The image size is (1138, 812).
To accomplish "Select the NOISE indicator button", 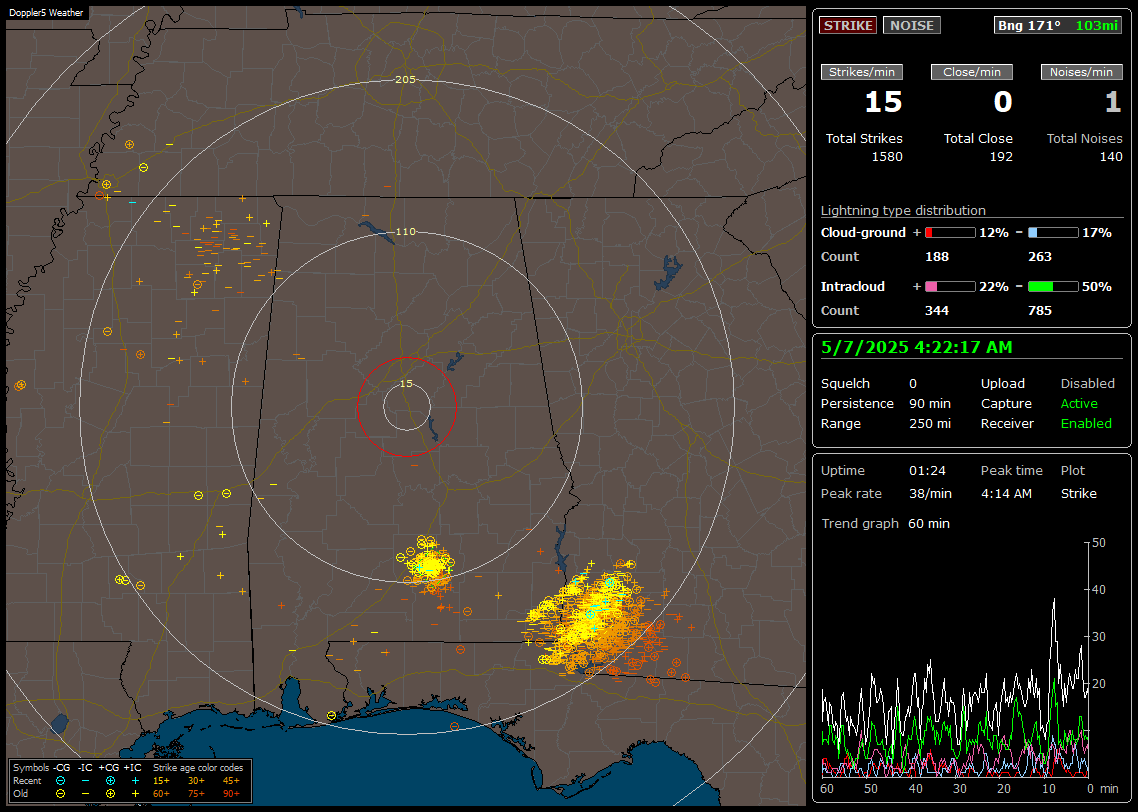I will [912, 25].
